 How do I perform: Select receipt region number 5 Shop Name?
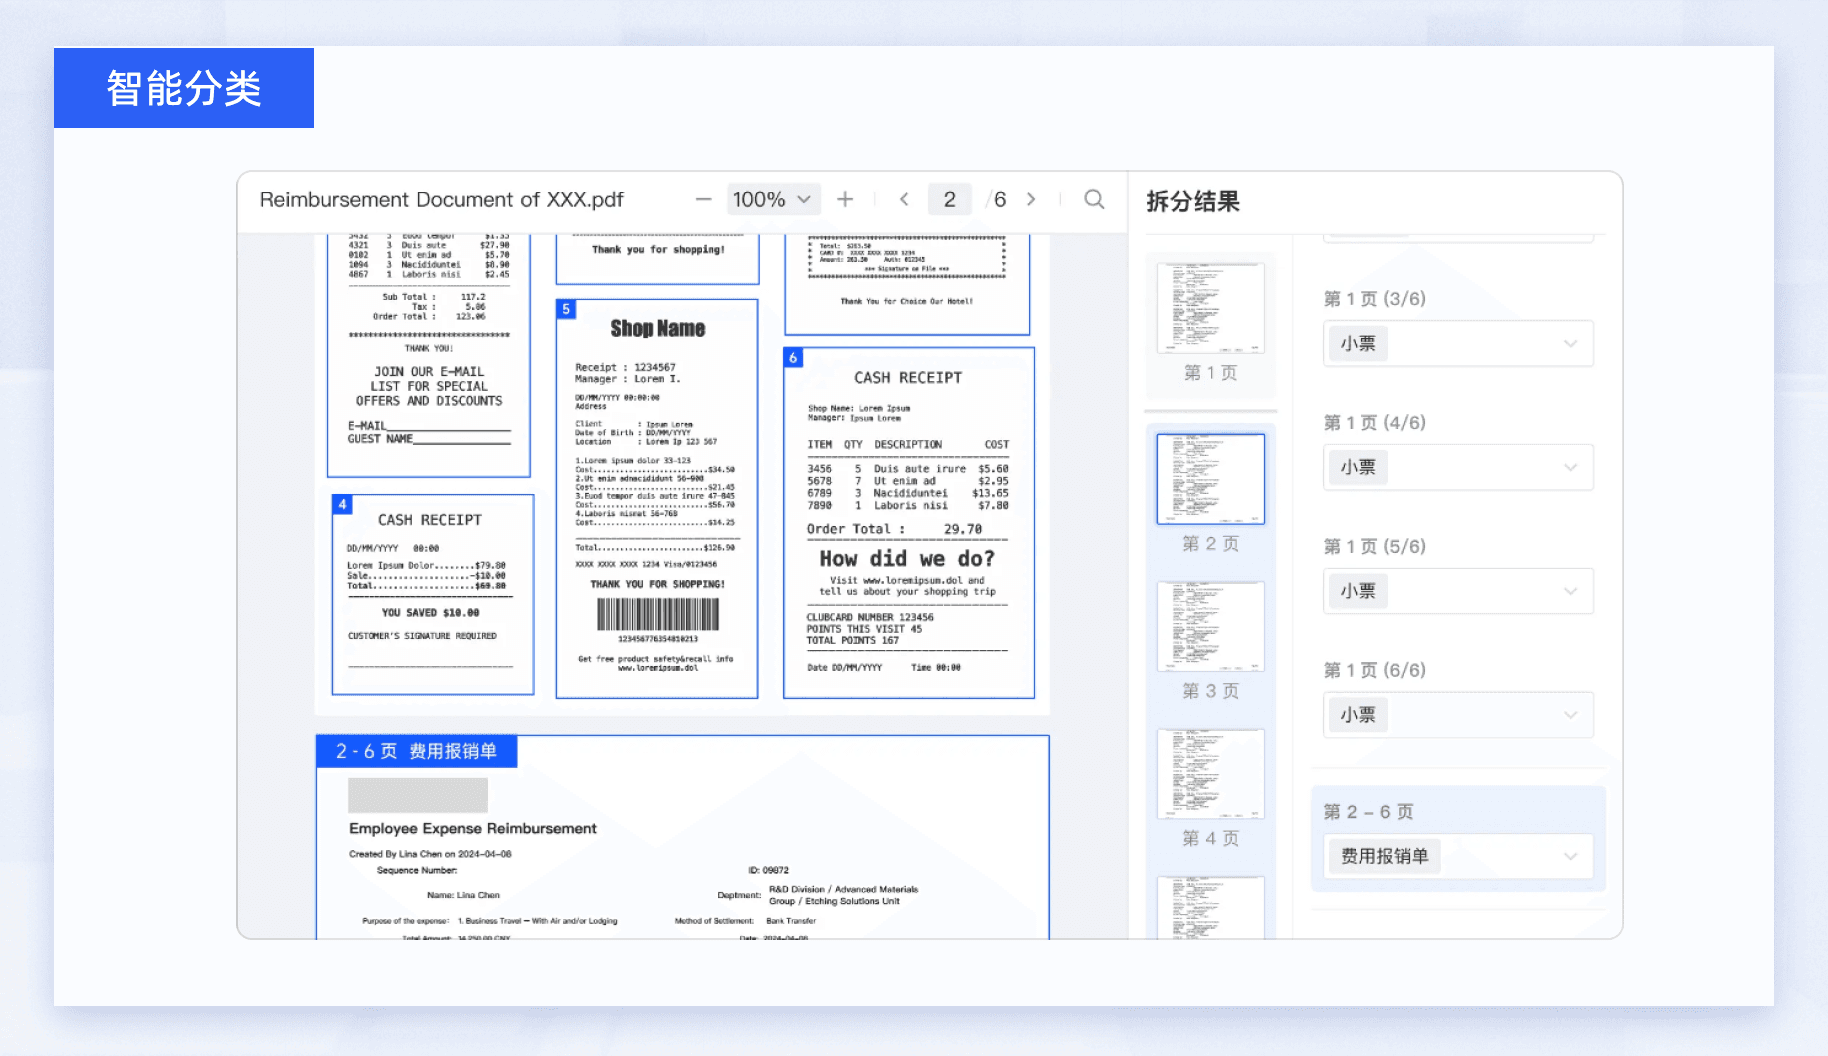pyautogui.click(x=656, y=498)
